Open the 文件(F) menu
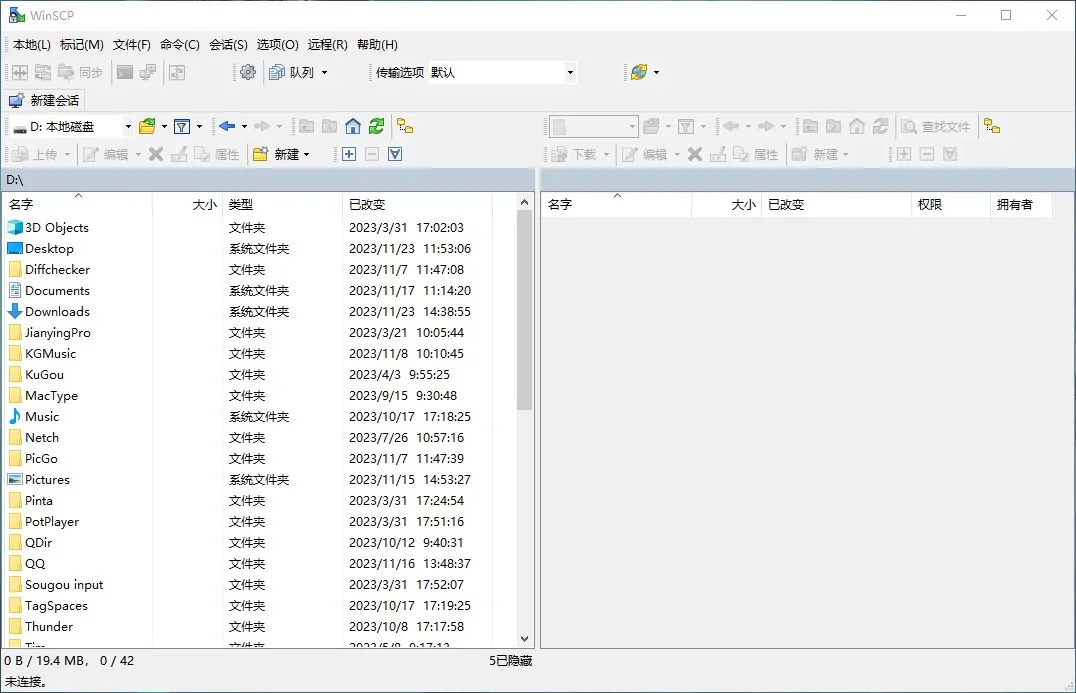 coord(132,45)
